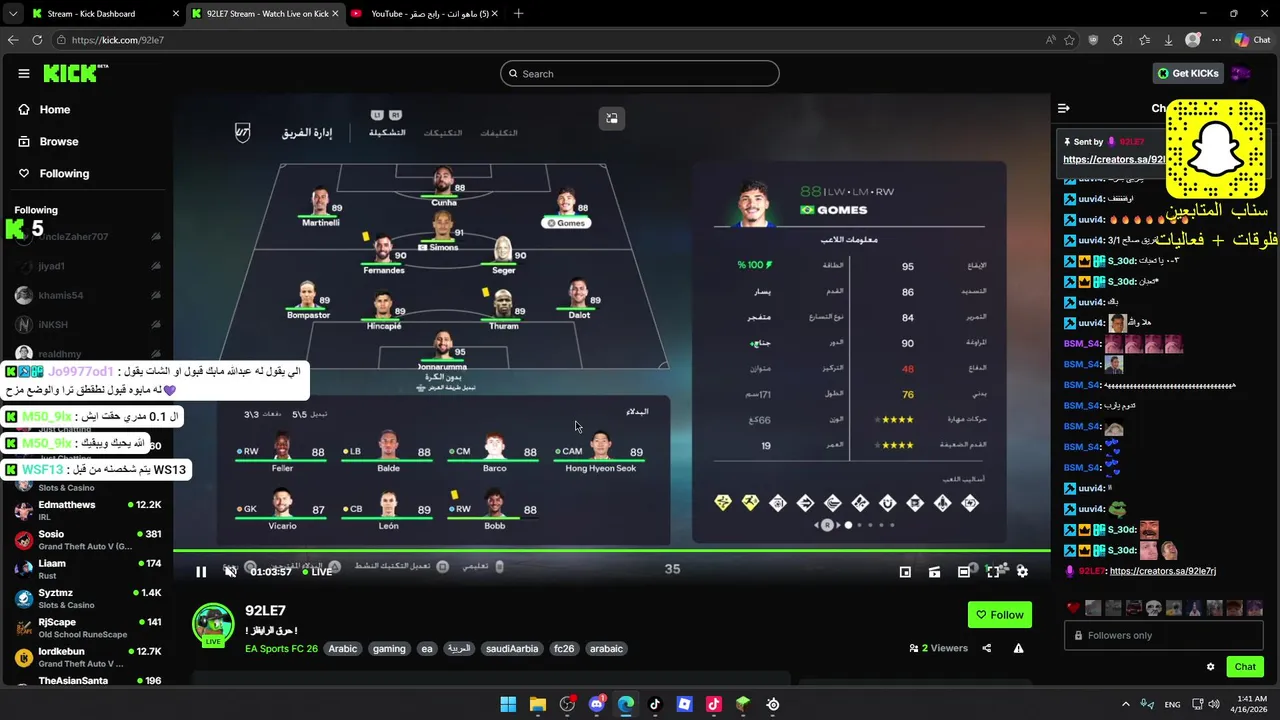1280x720 pixels.
Task: Share the 92LE7 stream
Action: (987, 648)
